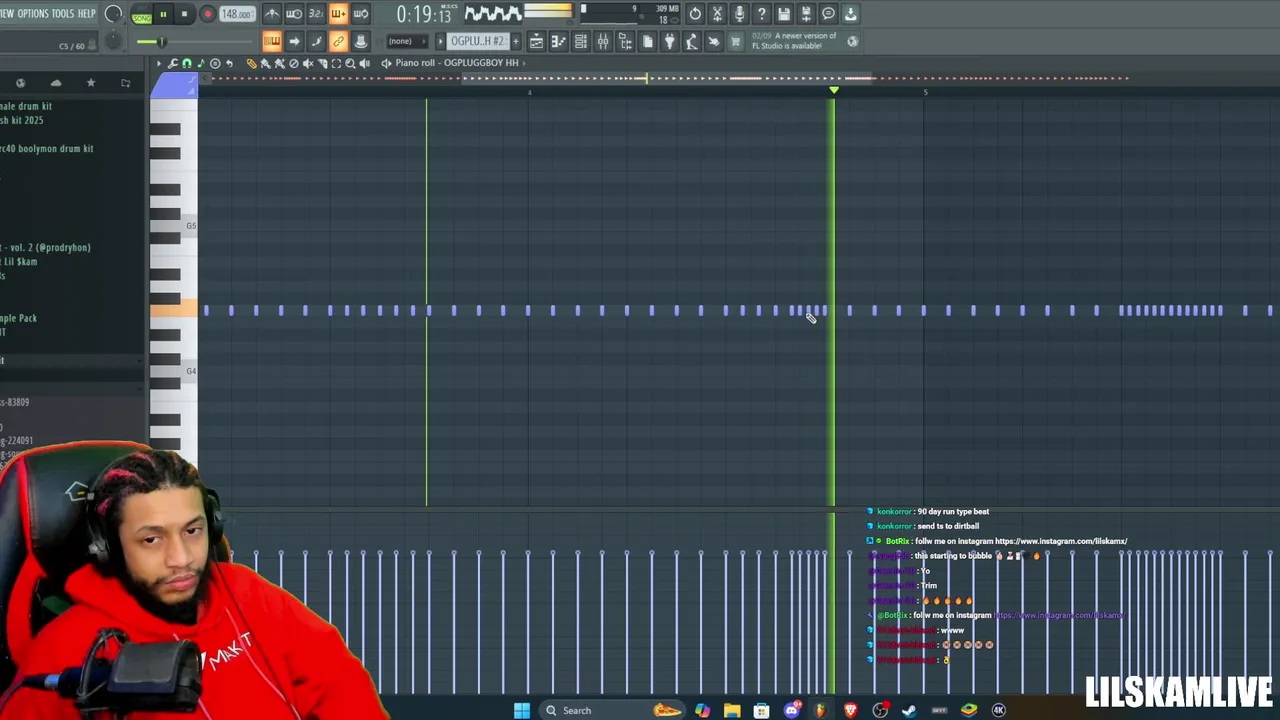
Task: Click the scissors audio editor icon
Action: coord(717,14)
